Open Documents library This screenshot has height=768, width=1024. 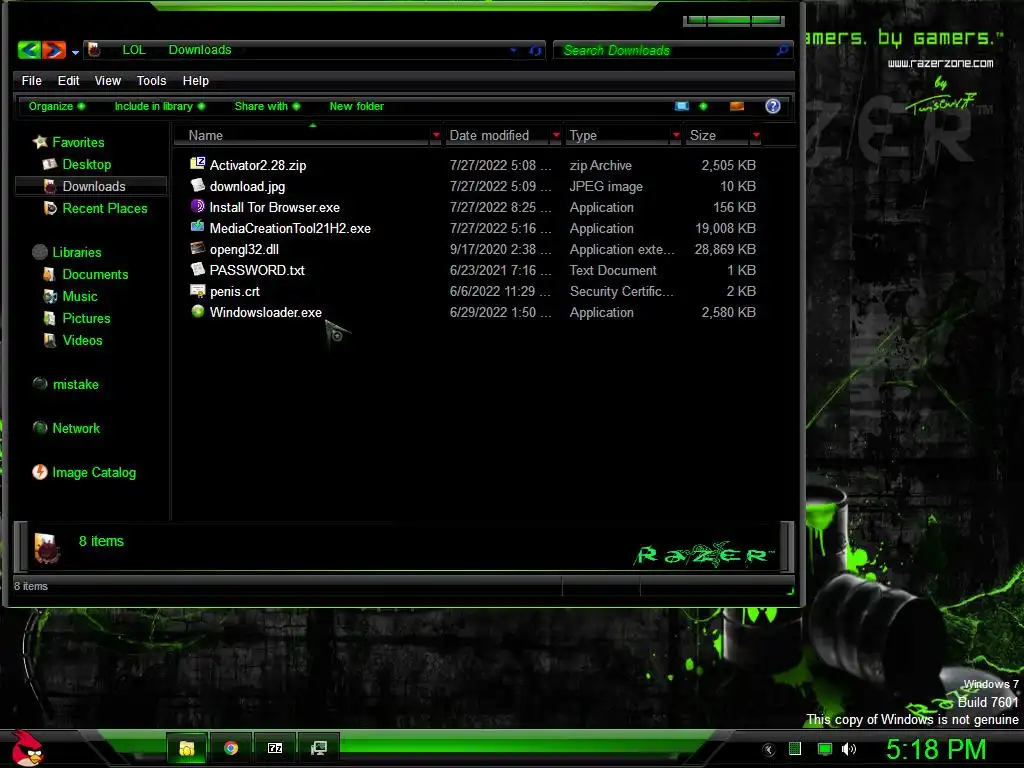tap(95, 274)
